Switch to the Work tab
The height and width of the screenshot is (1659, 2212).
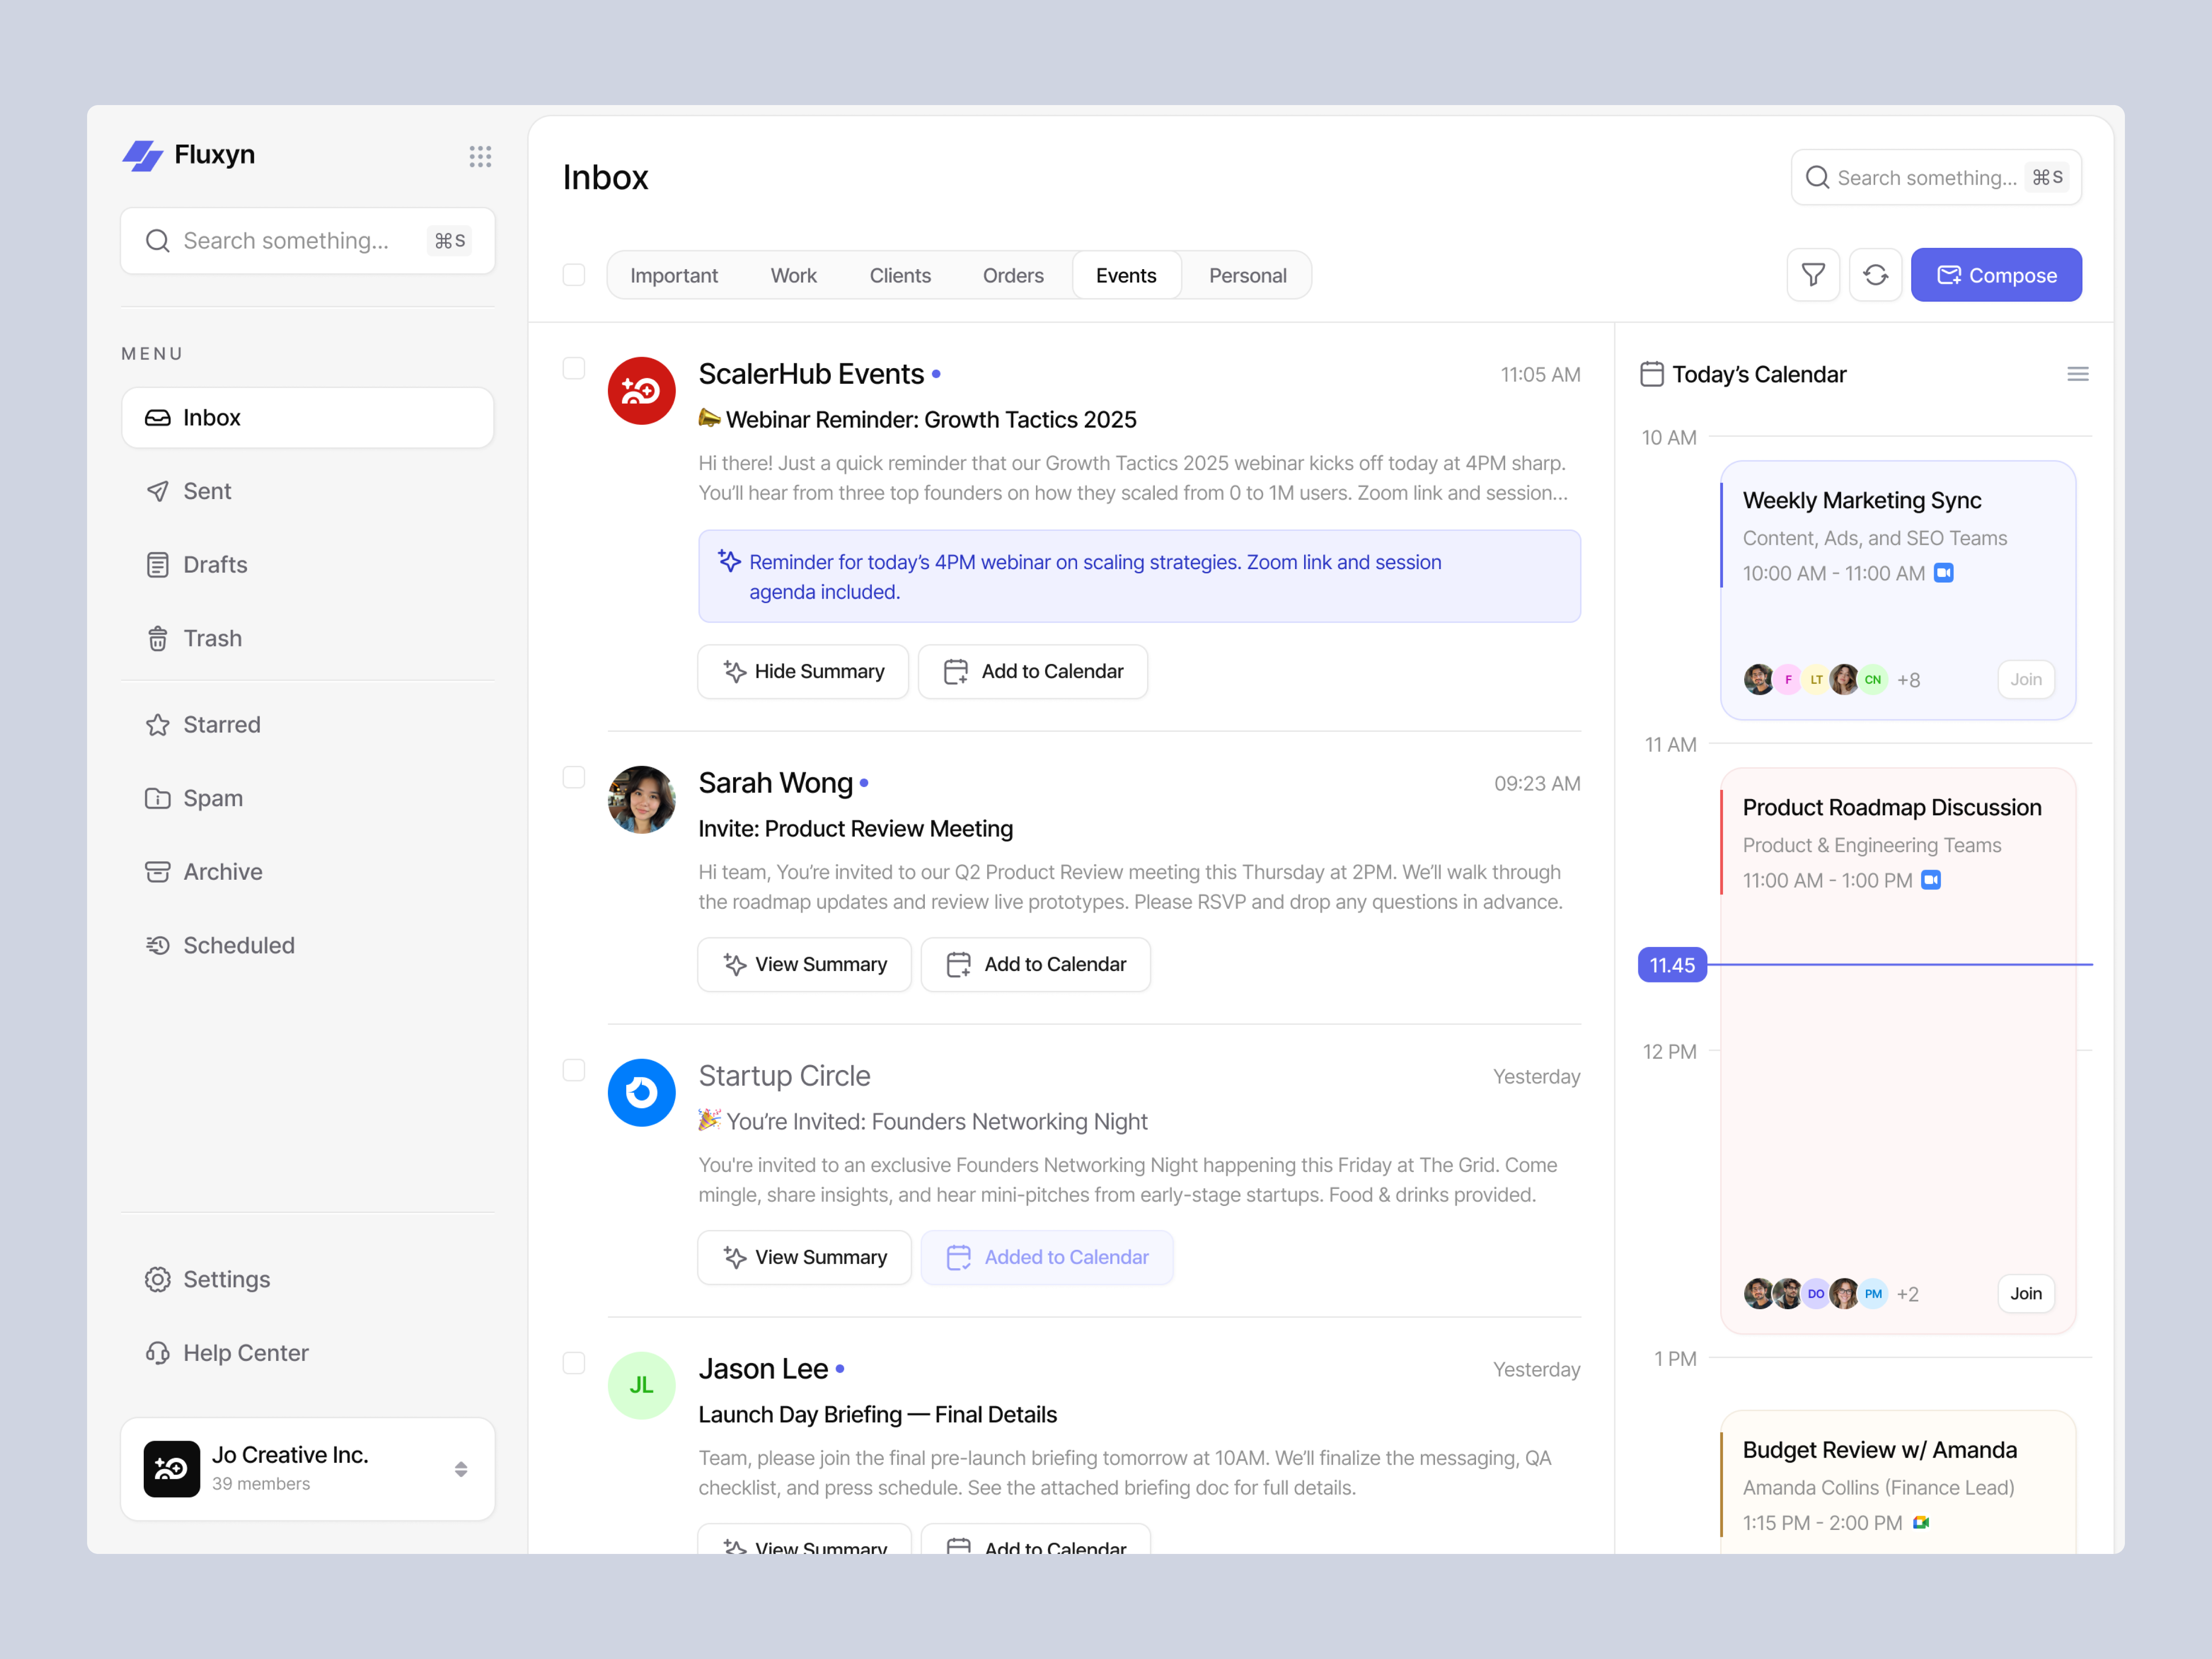click(x=793, y=274)
